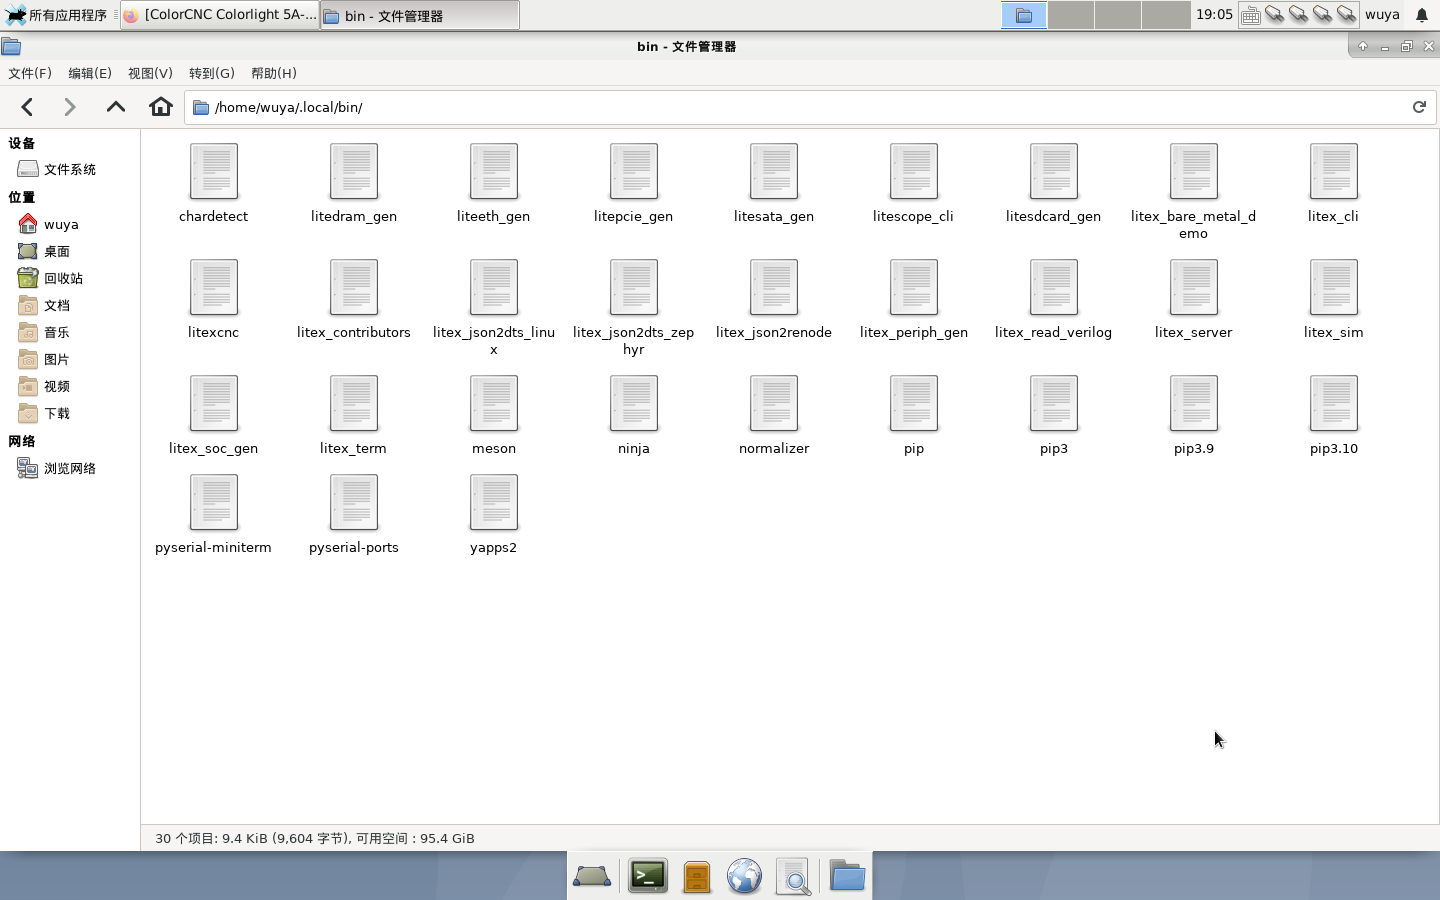
Task: Select 文件系统 in the sidebar
Action: 70,169
